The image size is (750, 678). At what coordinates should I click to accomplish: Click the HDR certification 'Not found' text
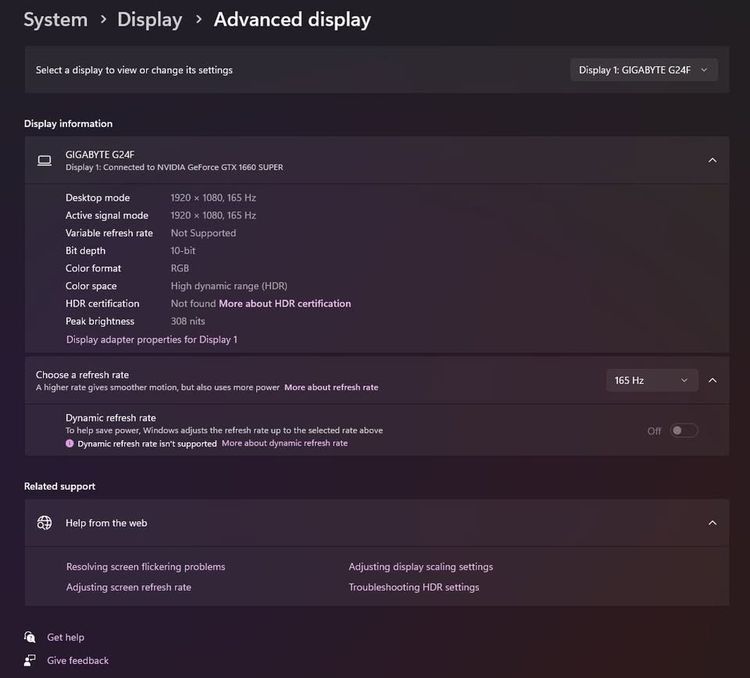click(193, 304)
